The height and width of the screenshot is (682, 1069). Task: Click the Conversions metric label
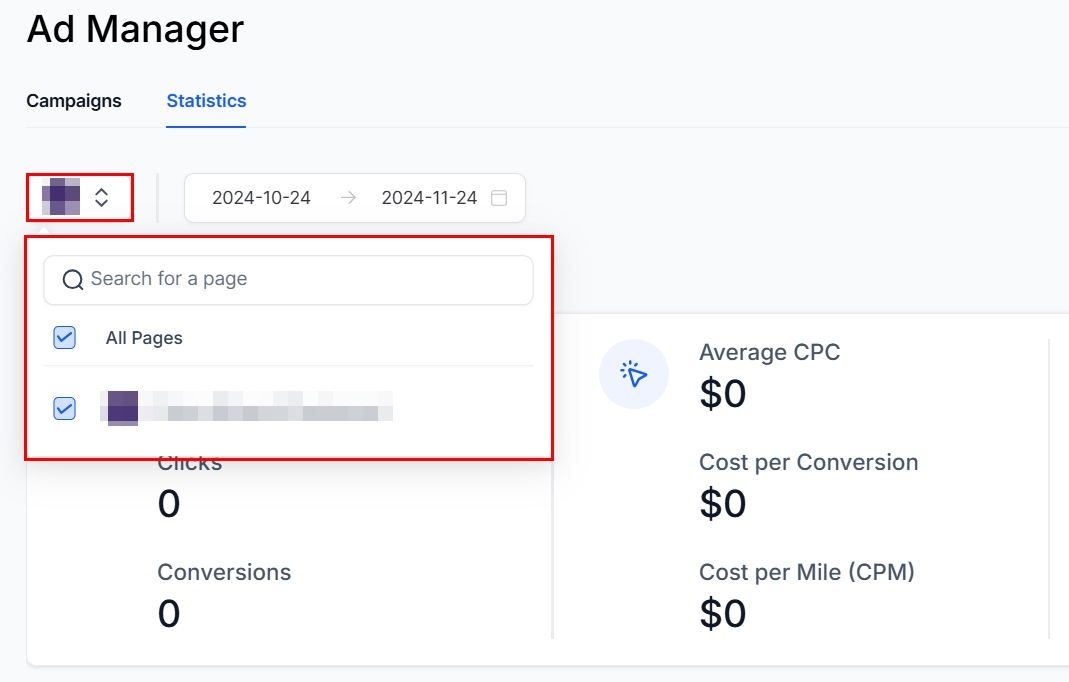click(x=224, y=573)
